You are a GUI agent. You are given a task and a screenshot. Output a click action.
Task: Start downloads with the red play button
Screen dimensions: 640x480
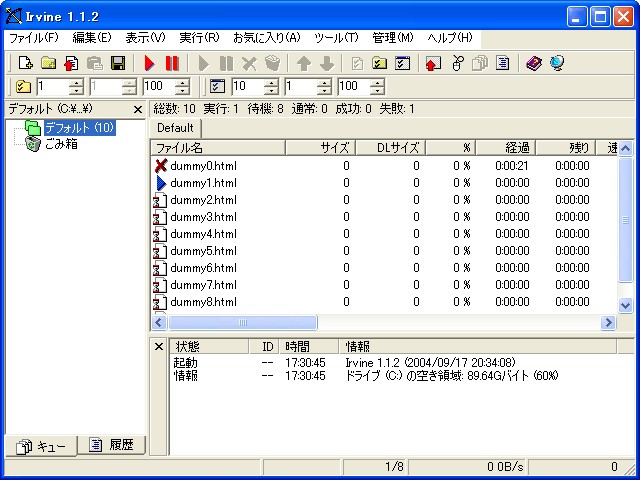[150, 63]
